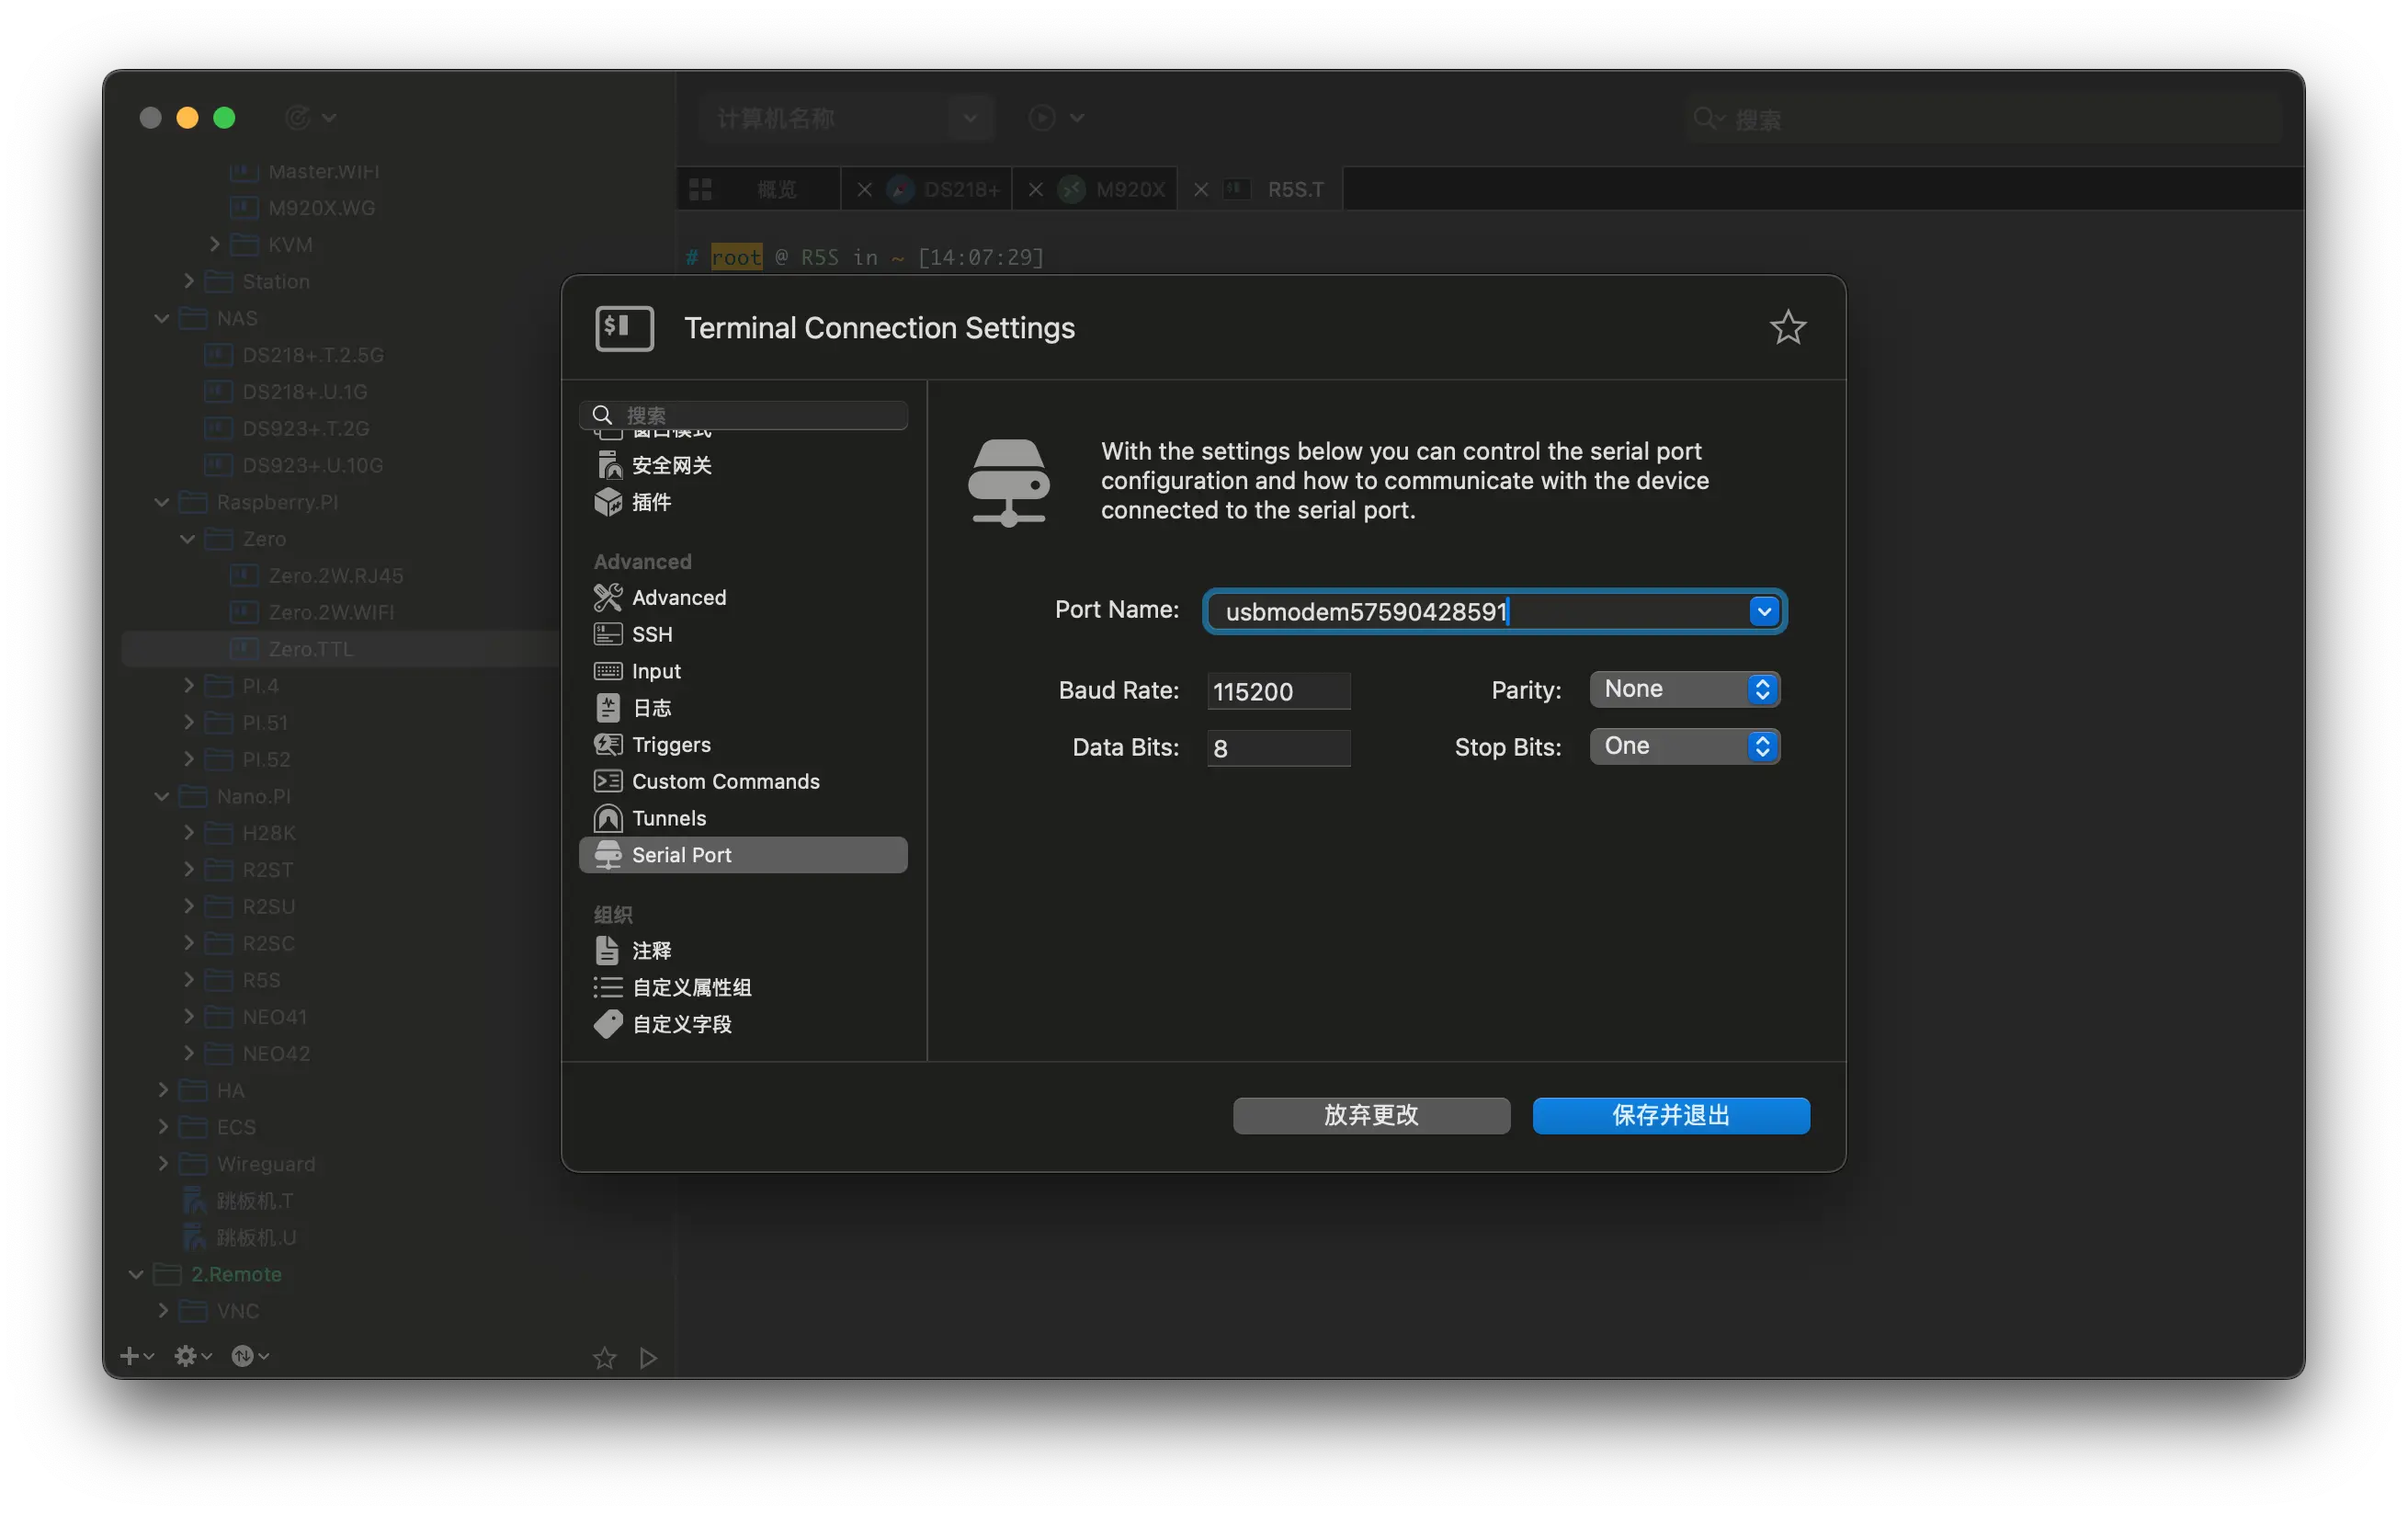Image resolution: width=2408 pixels, height=1515 pixels.
Task: Open the 插件 plugins section
Action: pyautogui.click(x=650, y=502)
